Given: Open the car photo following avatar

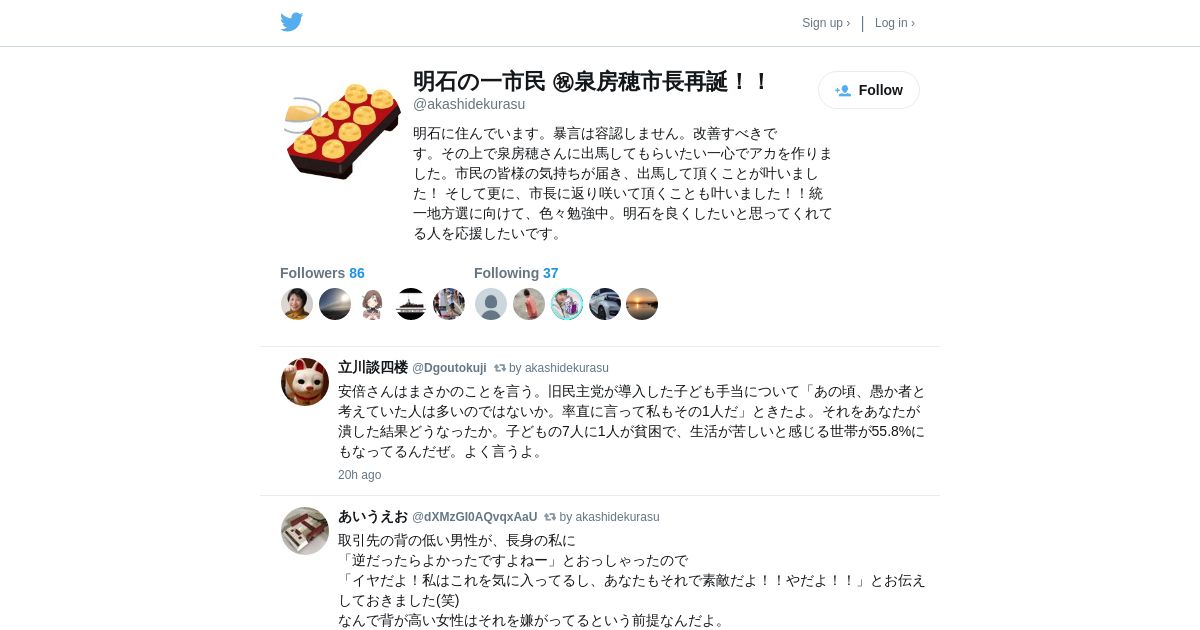Looking at the screenshot, I should [x=605, y=304].
